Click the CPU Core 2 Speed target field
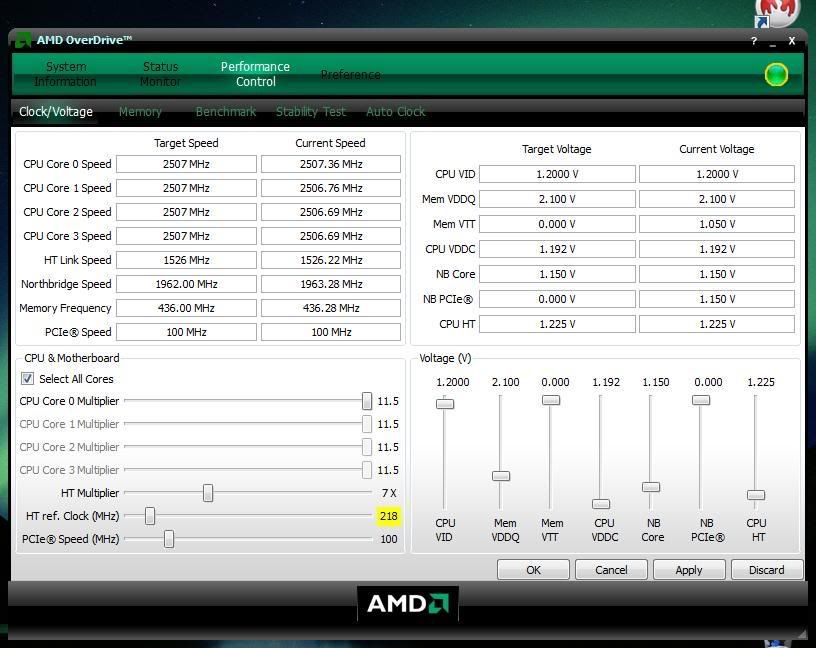Screen dimensions: 816x648 tap(186, 212)
